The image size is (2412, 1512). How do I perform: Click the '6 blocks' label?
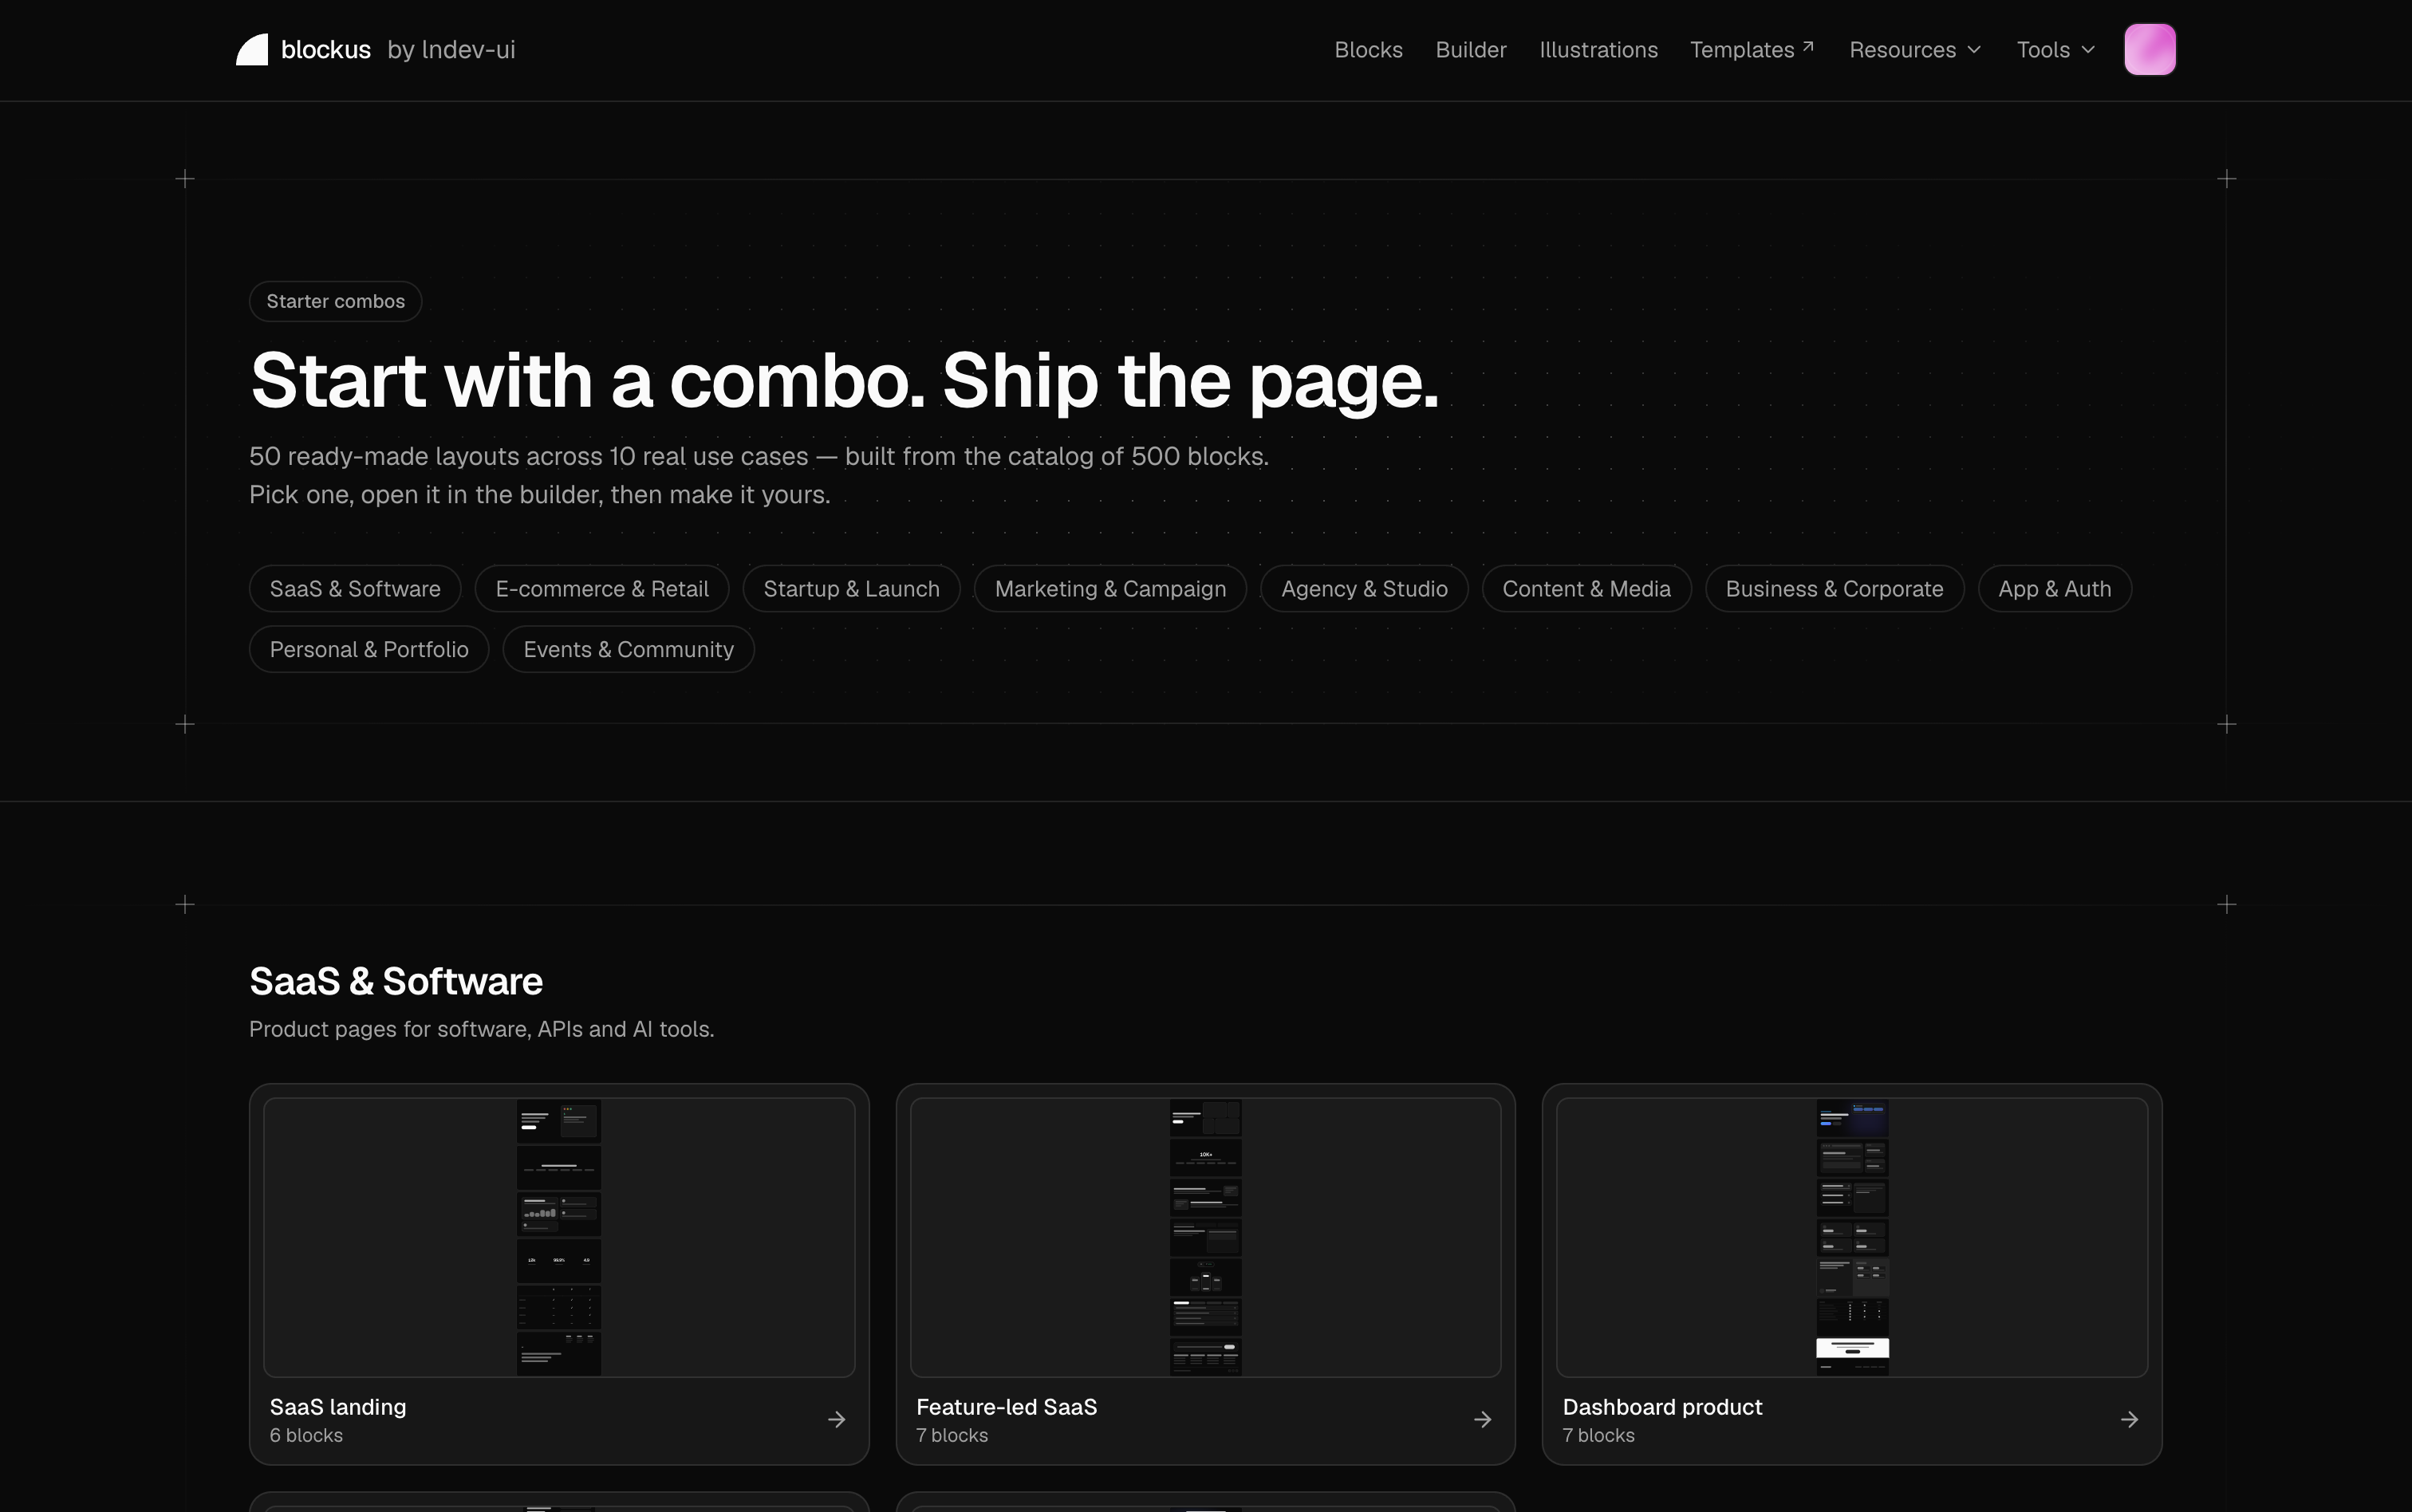pyautogui.click(x=306, y=1435)
